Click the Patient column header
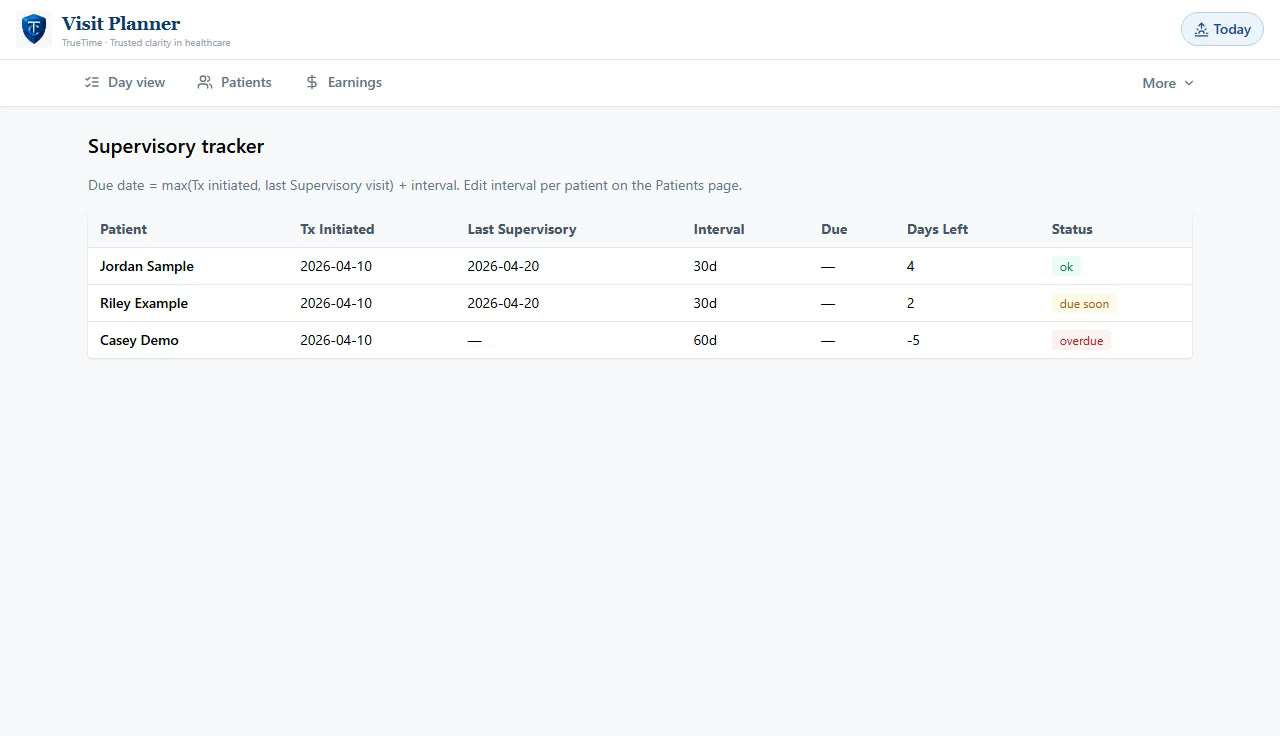 [123, 229]
